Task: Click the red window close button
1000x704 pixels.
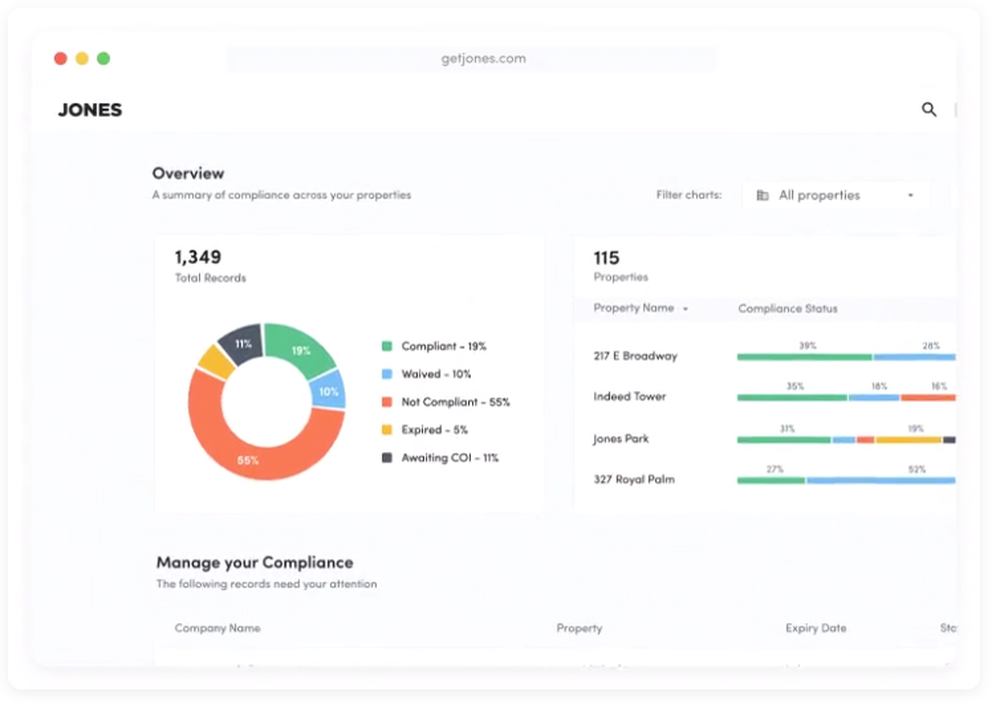Action: [x=61, y=59]
